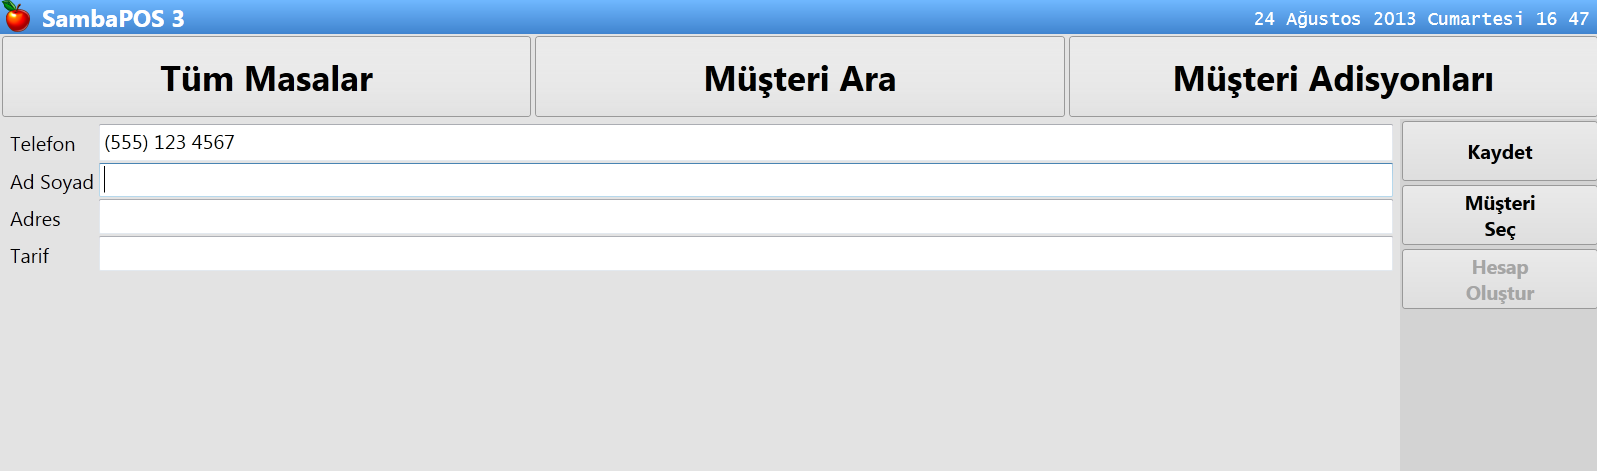This screenshot has width=1597, height=471.
Task: Click the SambaPOS apple logo icon
Action: tap(17, 17)
